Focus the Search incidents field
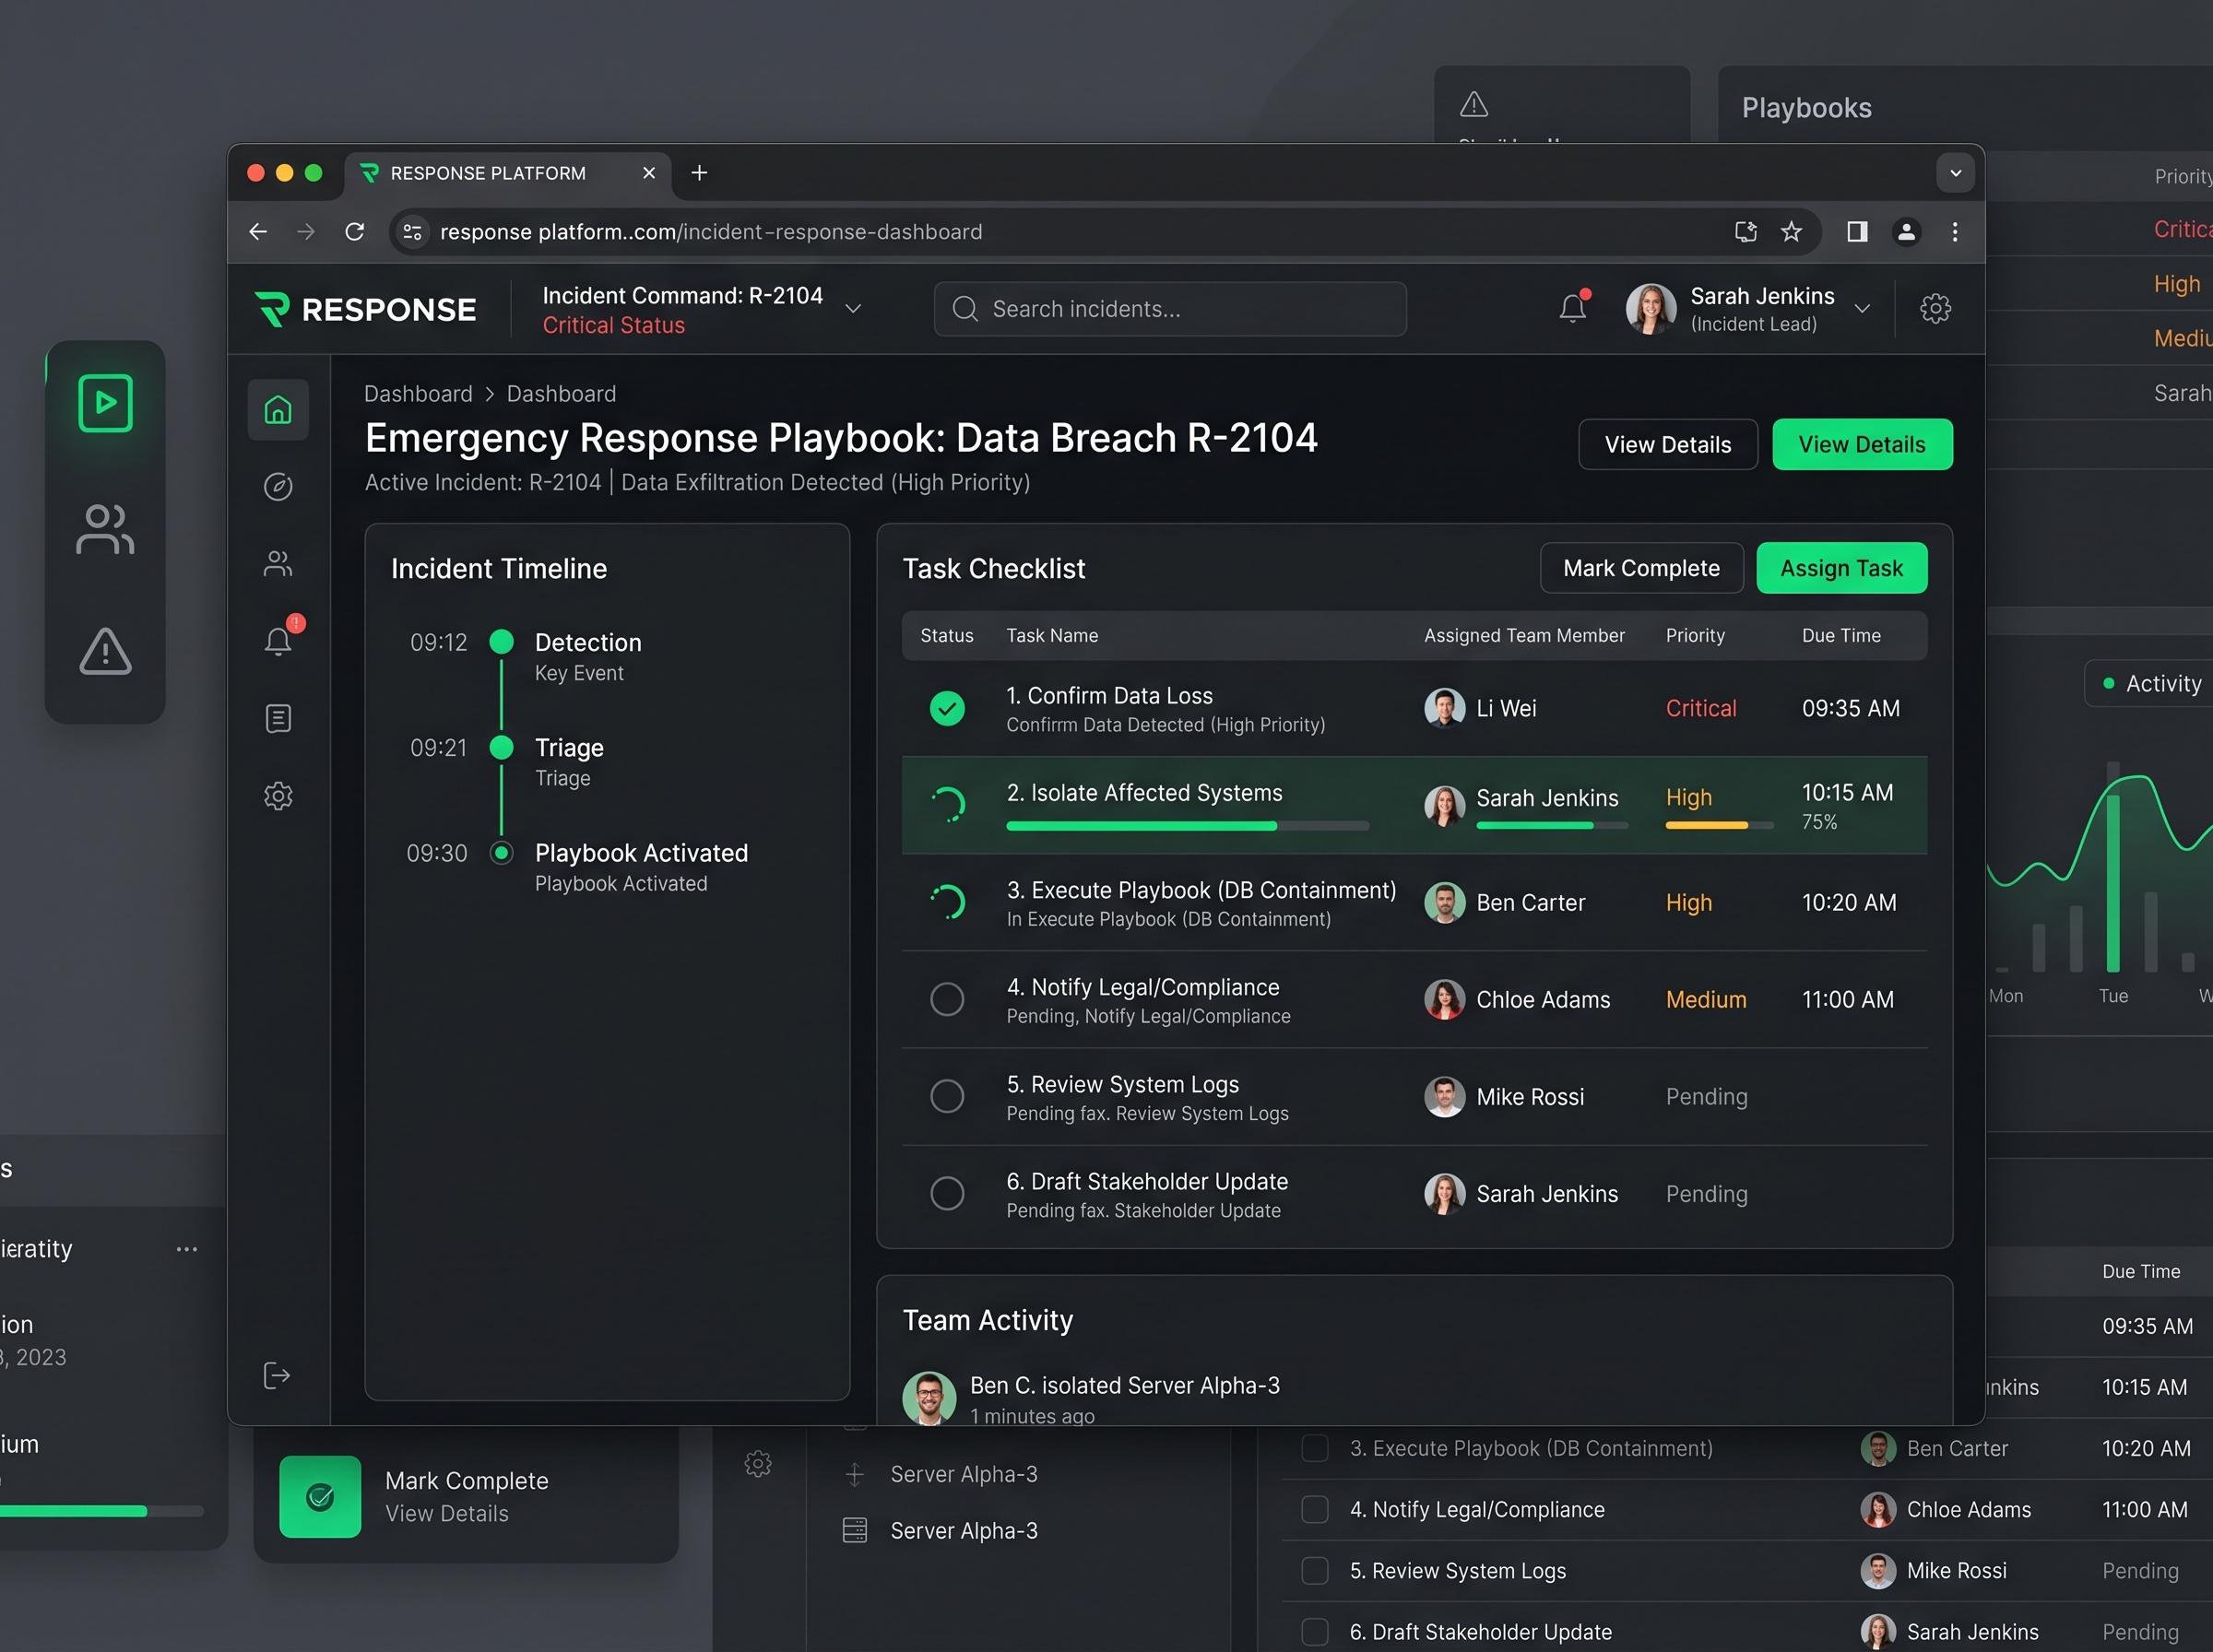 click(x=1170, y=309)
